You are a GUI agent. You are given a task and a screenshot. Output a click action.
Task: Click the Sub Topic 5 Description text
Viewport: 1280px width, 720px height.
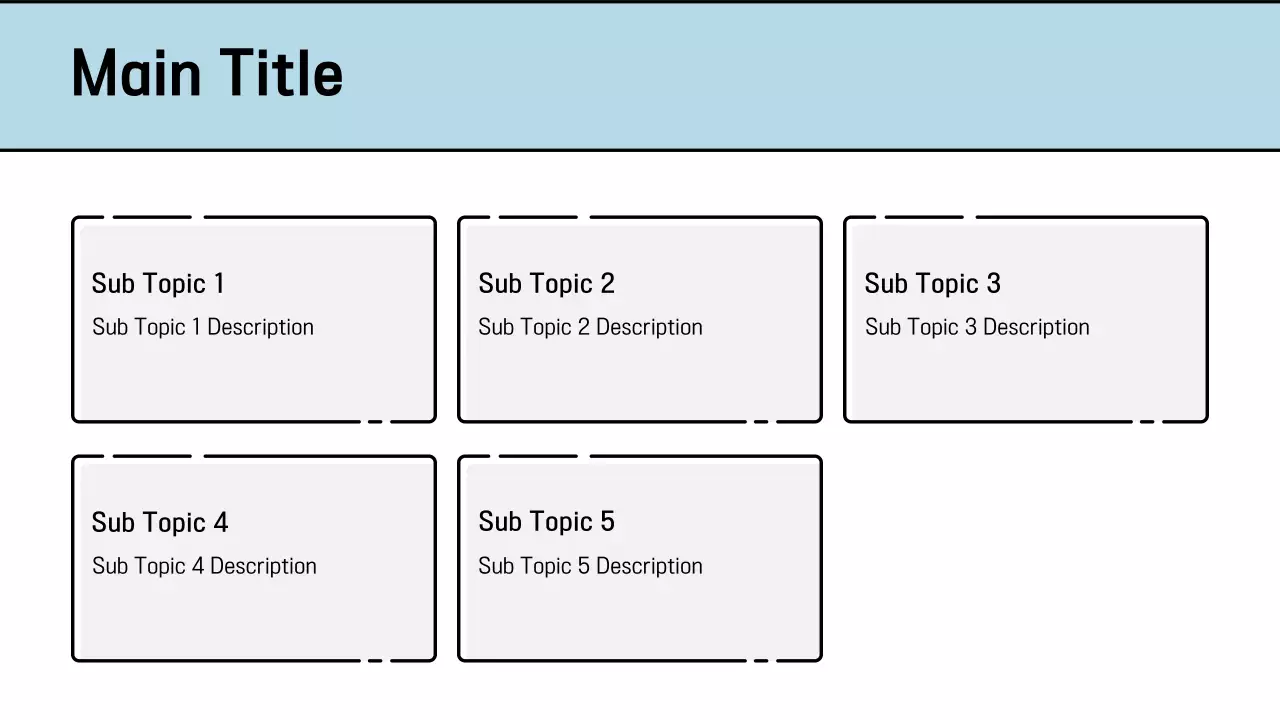pyautogui.click(x=590, y=566)
